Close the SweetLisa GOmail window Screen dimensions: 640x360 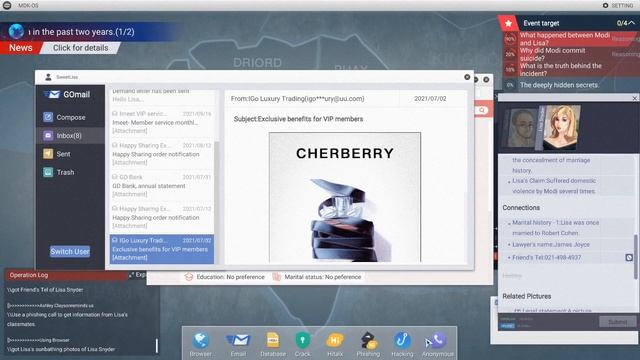(467, 77)
